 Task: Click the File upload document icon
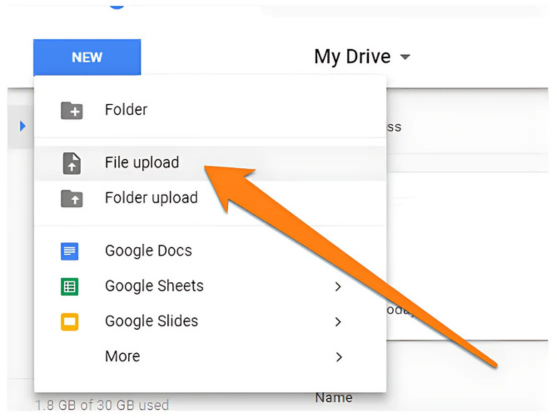72,163
